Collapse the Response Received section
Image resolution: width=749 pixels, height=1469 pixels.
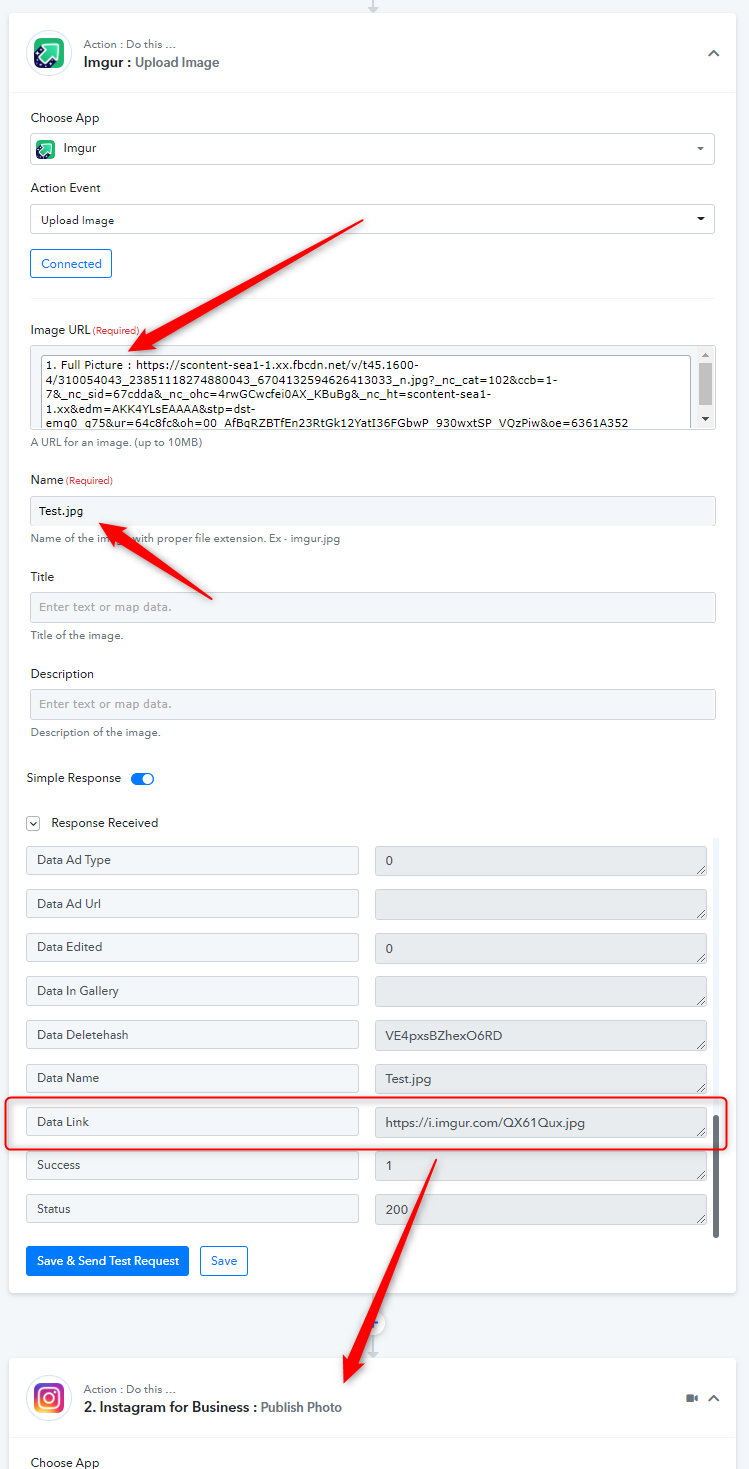[33, 823]
